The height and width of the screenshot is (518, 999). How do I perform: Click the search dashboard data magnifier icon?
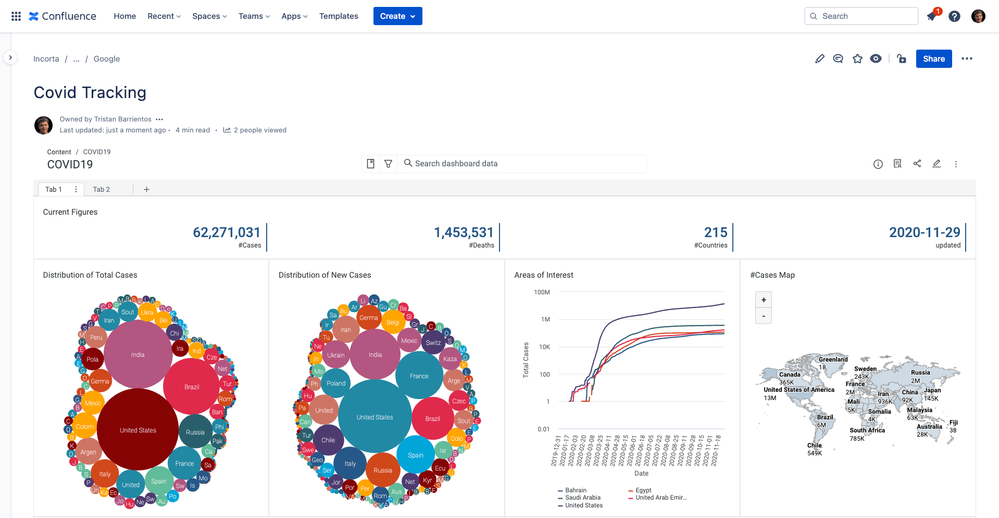pyautogui.click(x=408, y=163)
